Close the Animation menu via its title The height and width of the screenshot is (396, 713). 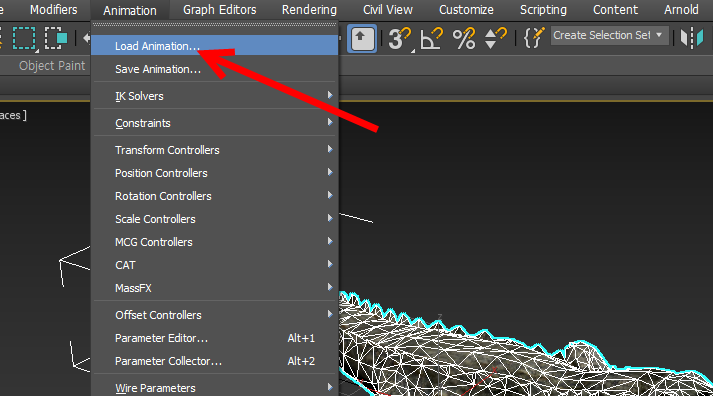coord(130,10)
